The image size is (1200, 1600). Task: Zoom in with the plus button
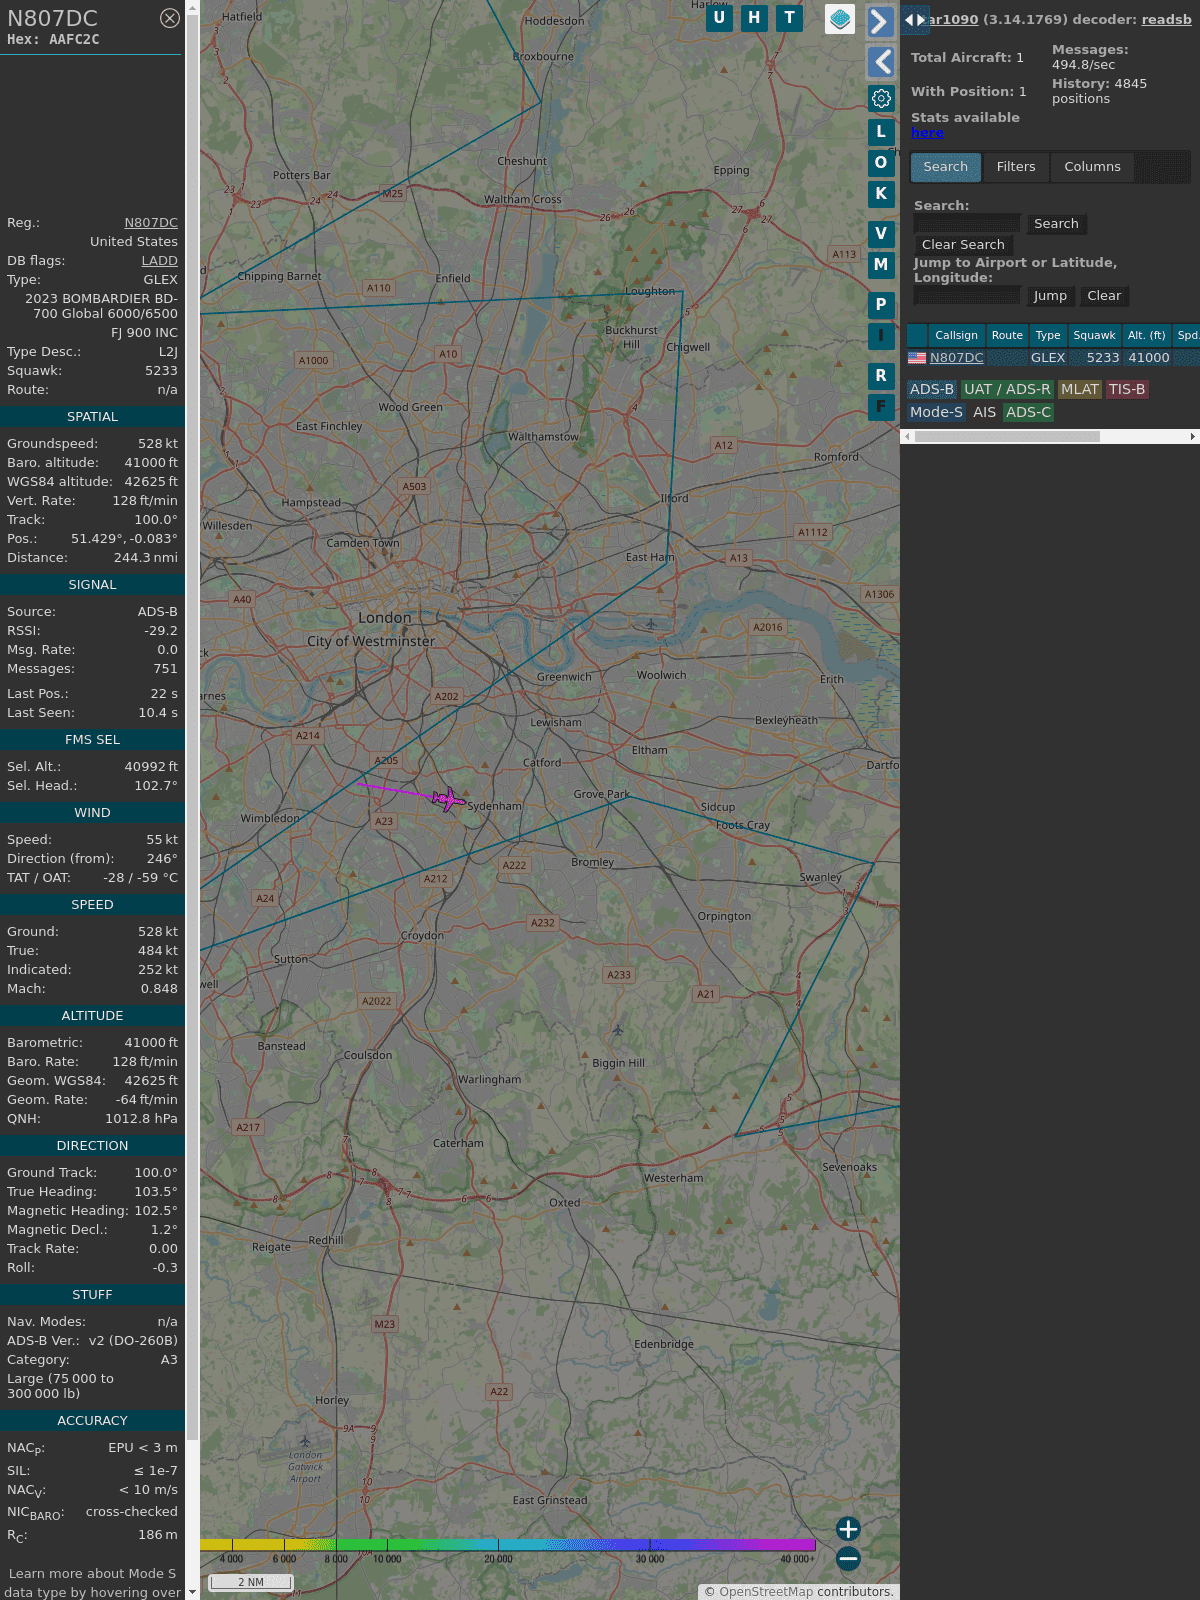pos(848,1529)
